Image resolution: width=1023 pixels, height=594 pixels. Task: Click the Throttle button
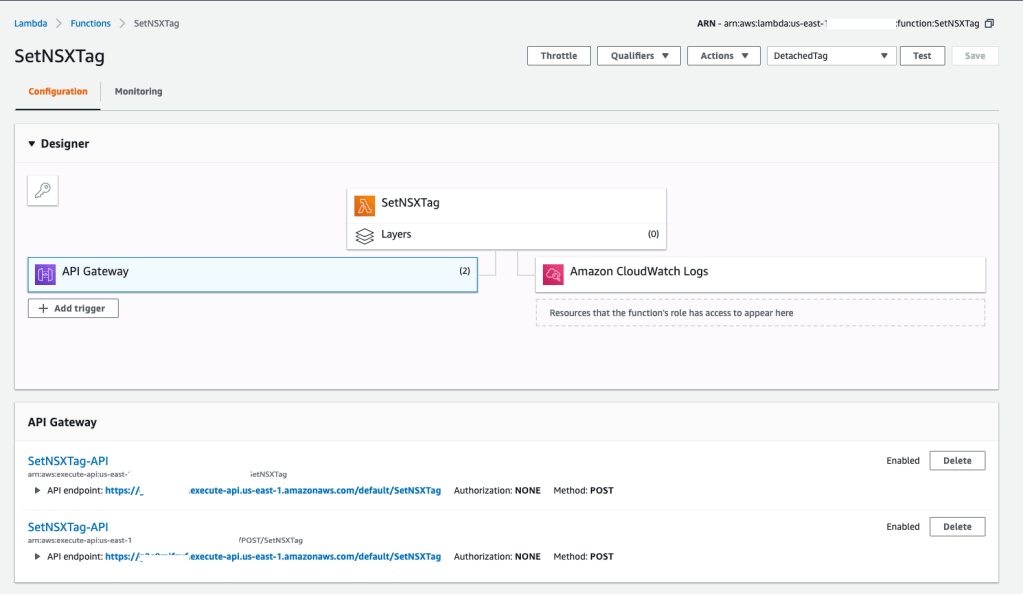[x=558, y=55]
